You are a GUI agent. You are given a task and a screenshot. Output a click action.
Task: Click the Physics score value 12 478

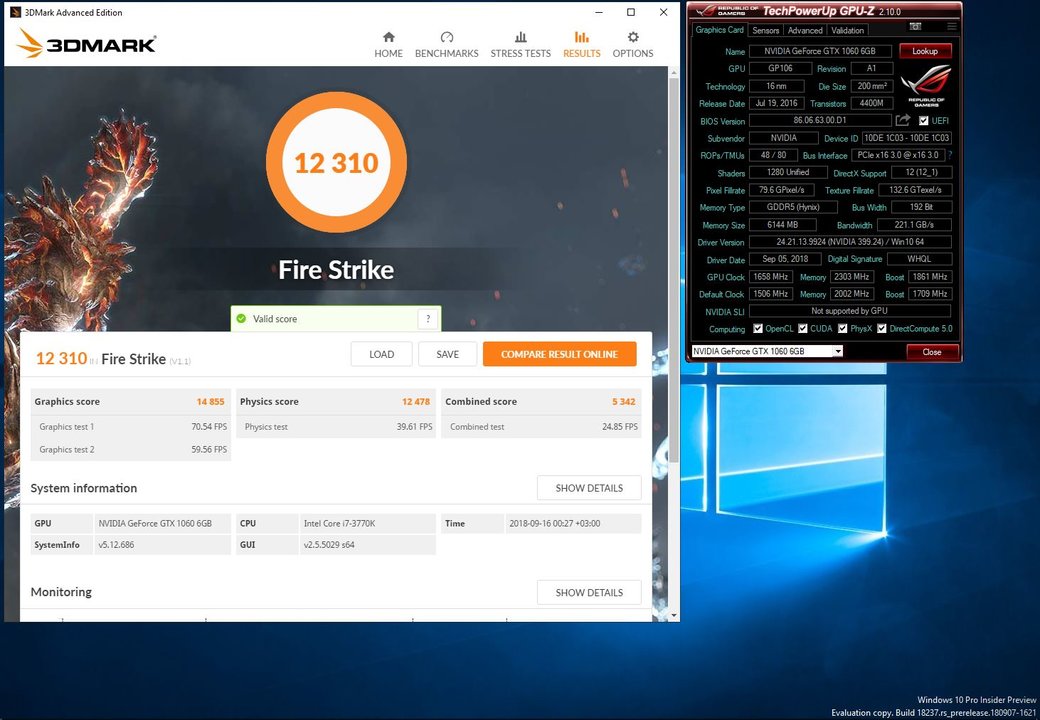(416, 402)
